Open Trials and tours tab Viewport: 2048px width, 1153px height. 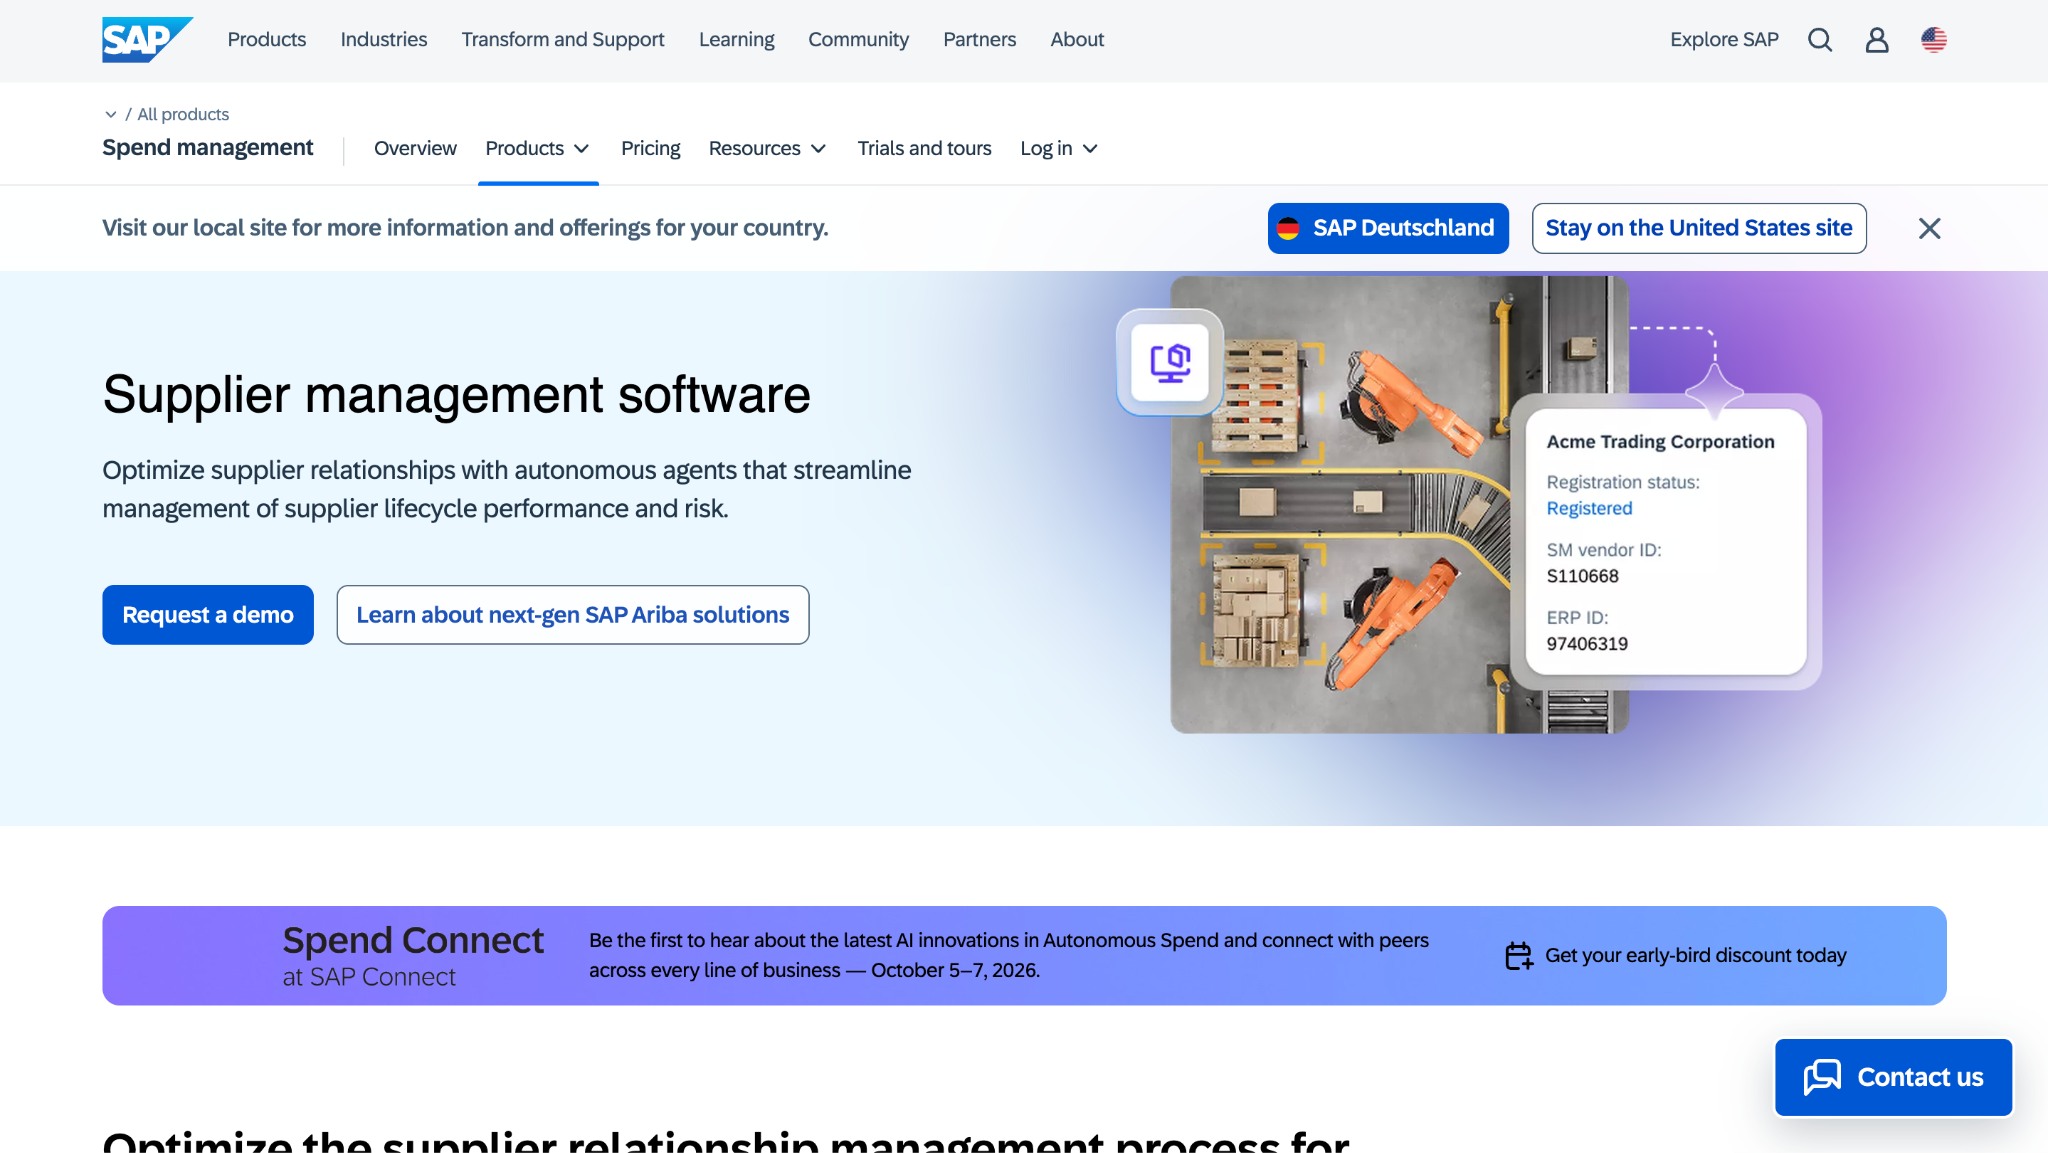pos(924,148)
